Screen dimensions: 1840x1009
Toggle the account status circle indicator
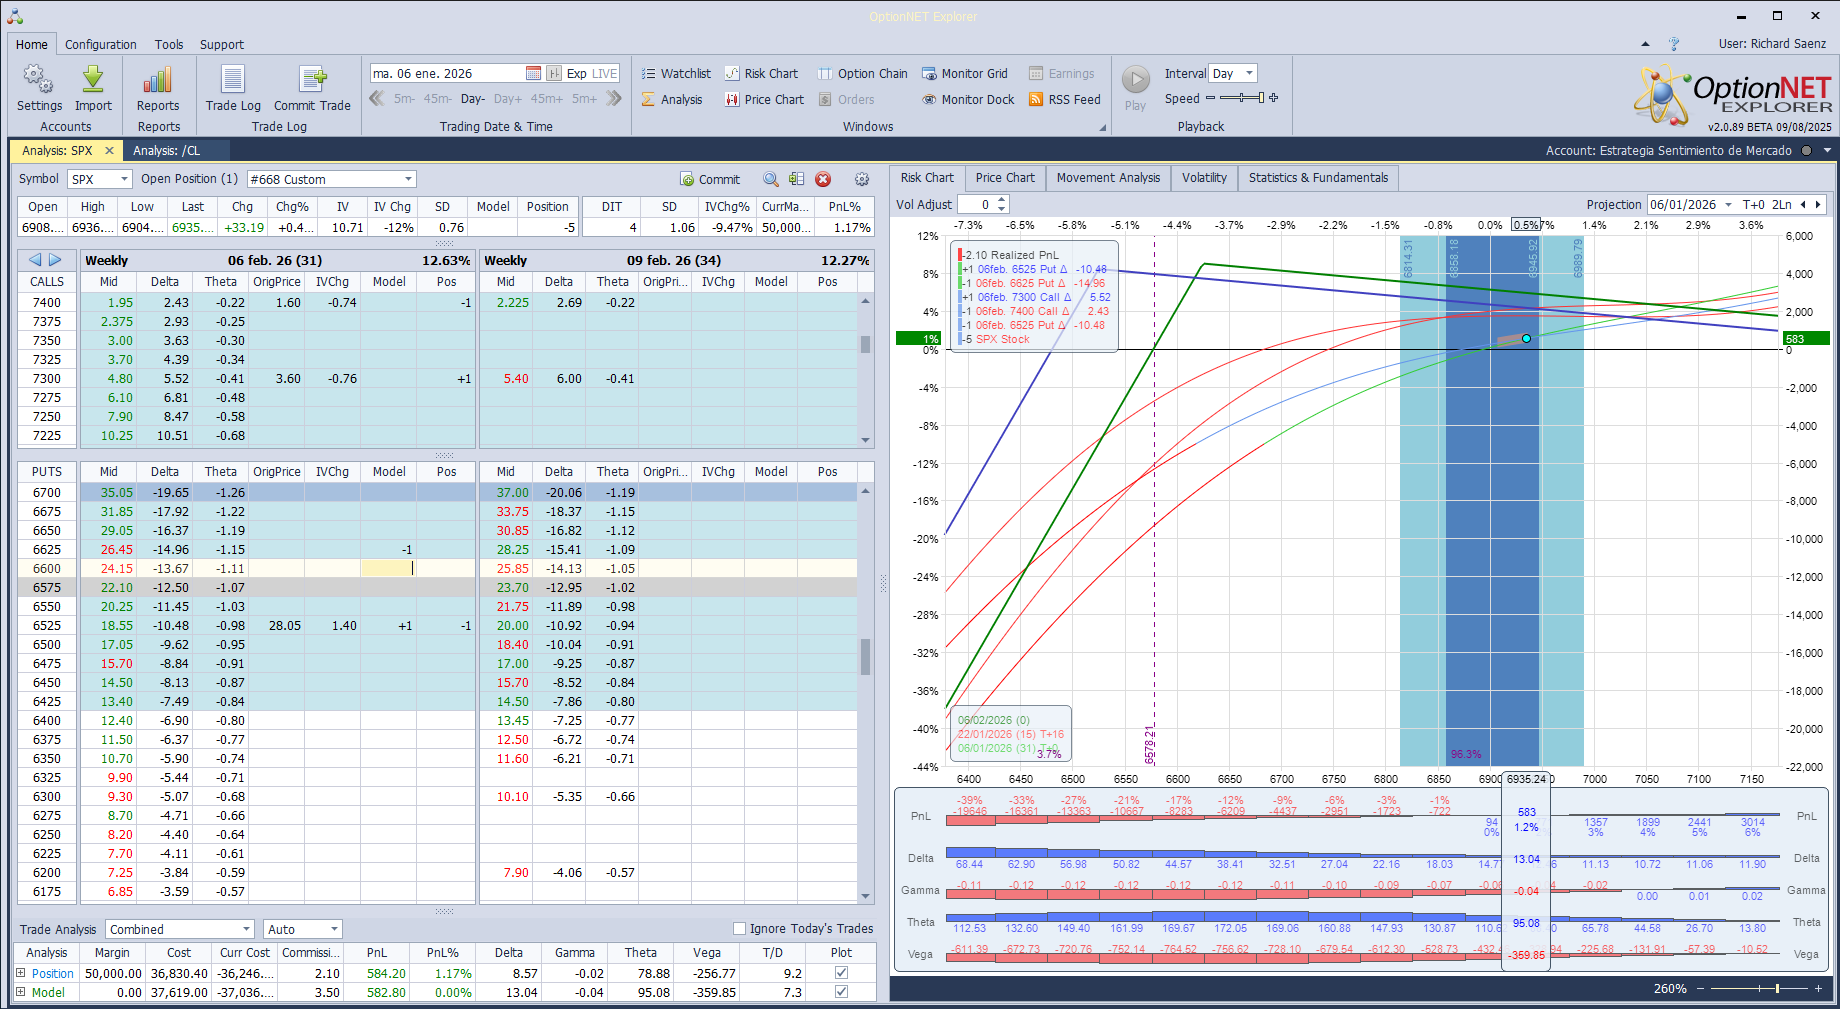click(x=1806, y=151)
